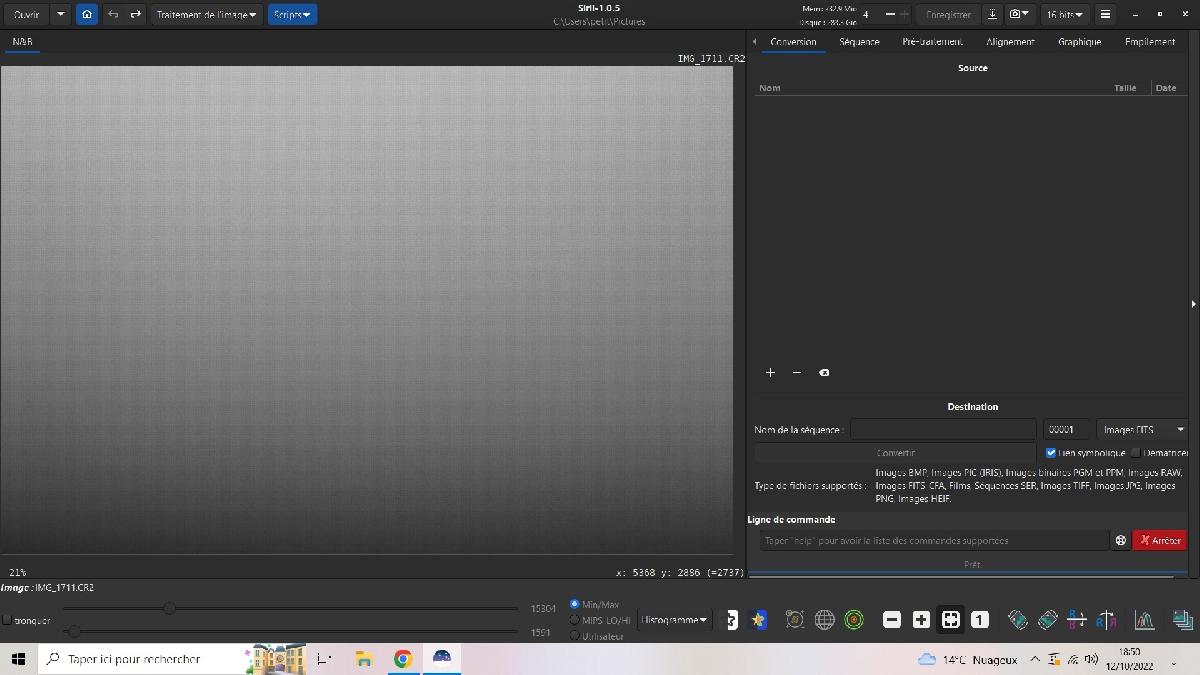Collapse right panel with side arrow

pyautogui.click(x=1194, y=303)
